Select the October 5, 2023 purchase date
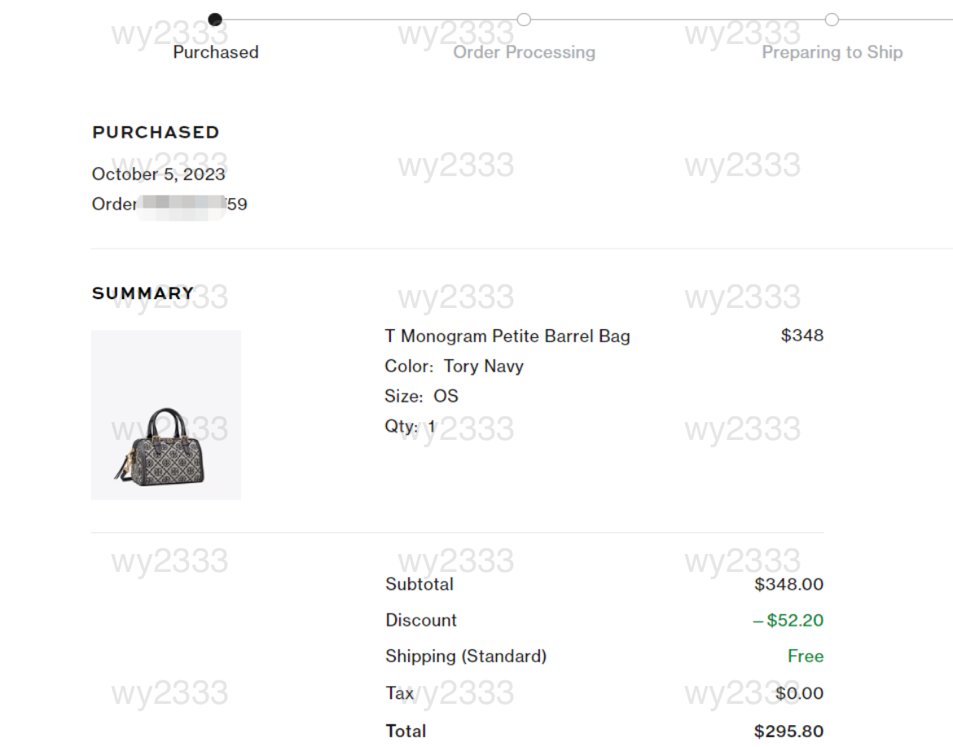The width and height of the screenshot is (953, 748). pos(158,174)
